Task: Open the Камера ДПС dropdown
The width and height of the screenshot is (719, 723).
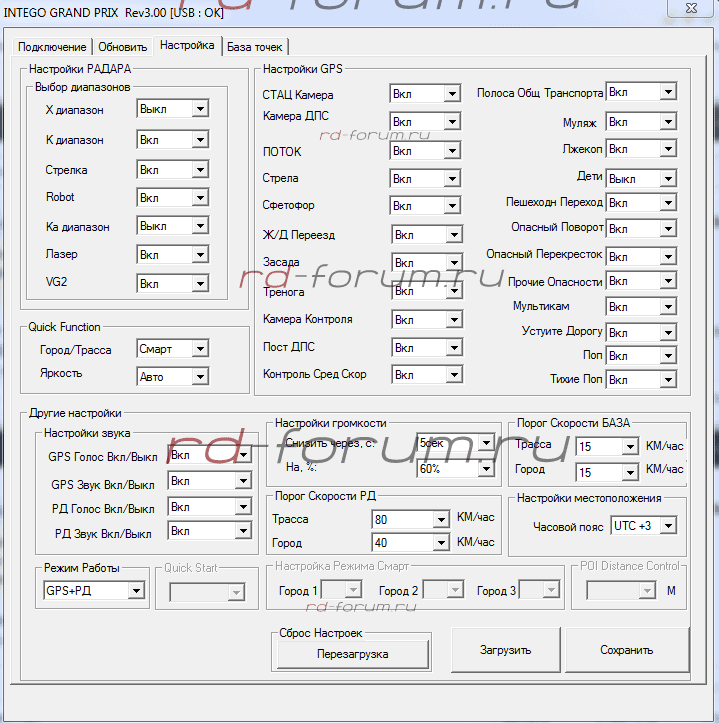Action: pos(425,122)
